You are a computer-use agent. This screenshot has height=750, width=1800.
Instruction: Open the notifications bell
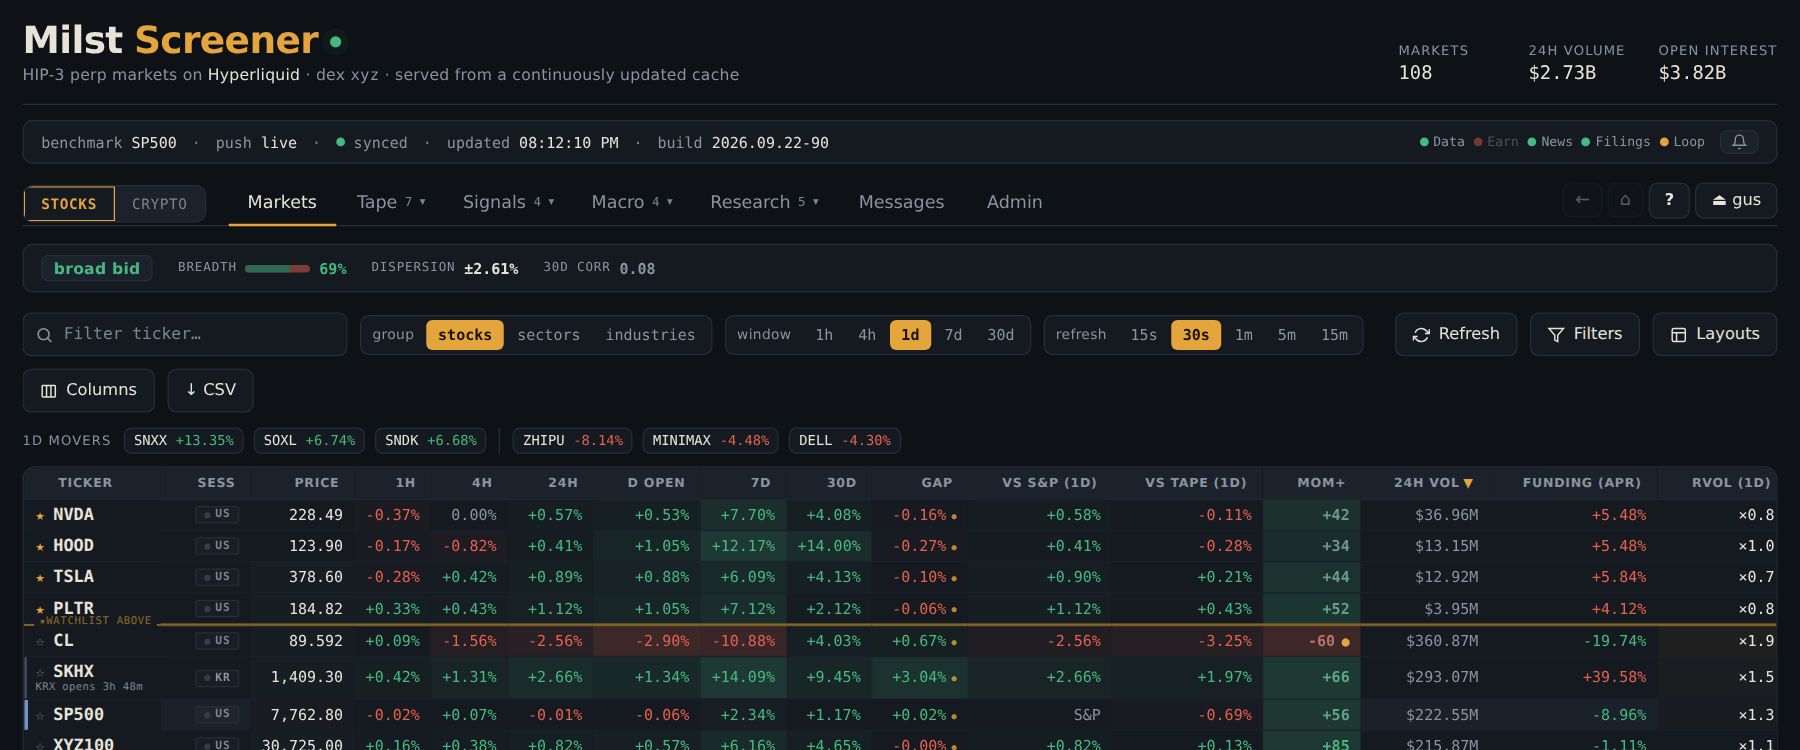coord(1739,142)
